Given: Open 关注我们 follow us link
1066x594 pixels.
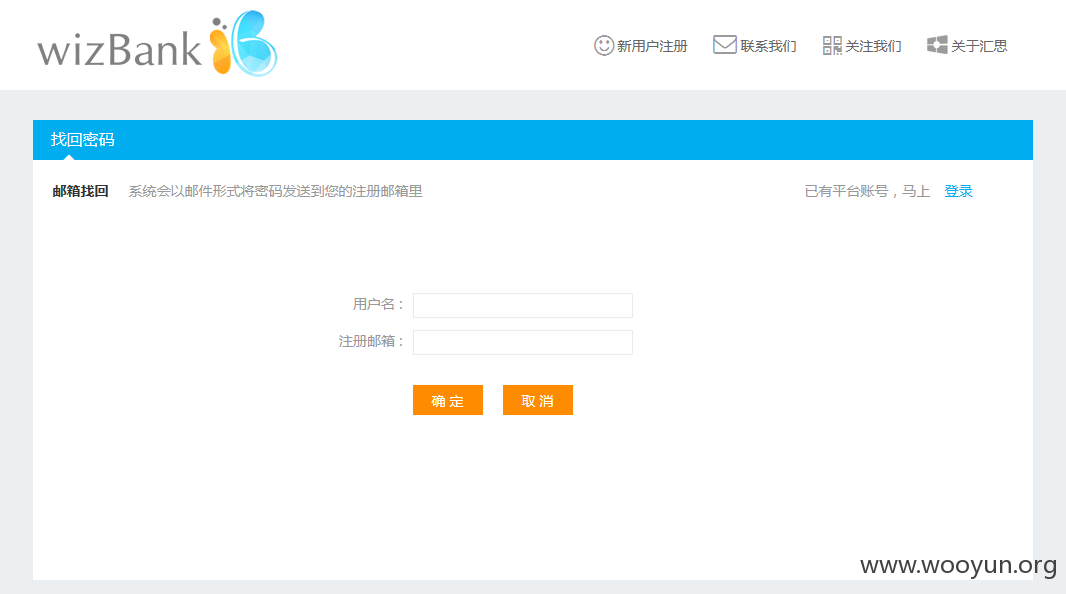Looking at the screenshot, I should pyautogui.click(x=874, y=46).
